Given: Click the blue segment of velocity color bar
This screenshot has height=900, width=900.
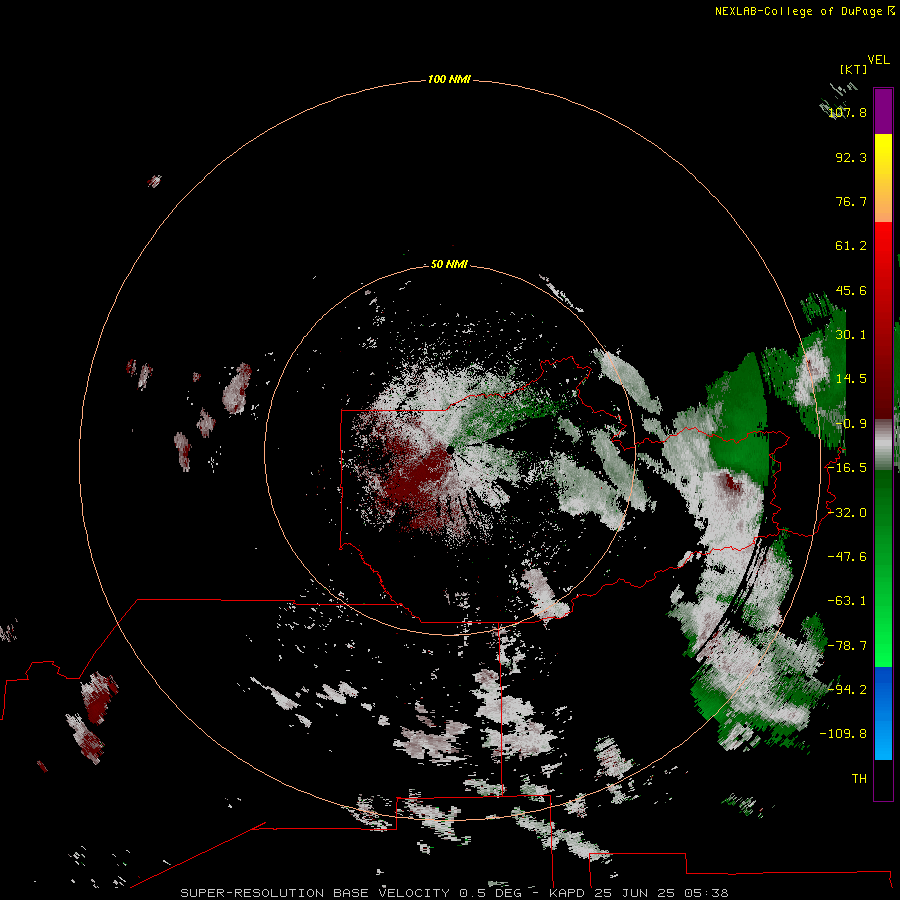Looking at the screenshot, I should (x=883, y=713).
